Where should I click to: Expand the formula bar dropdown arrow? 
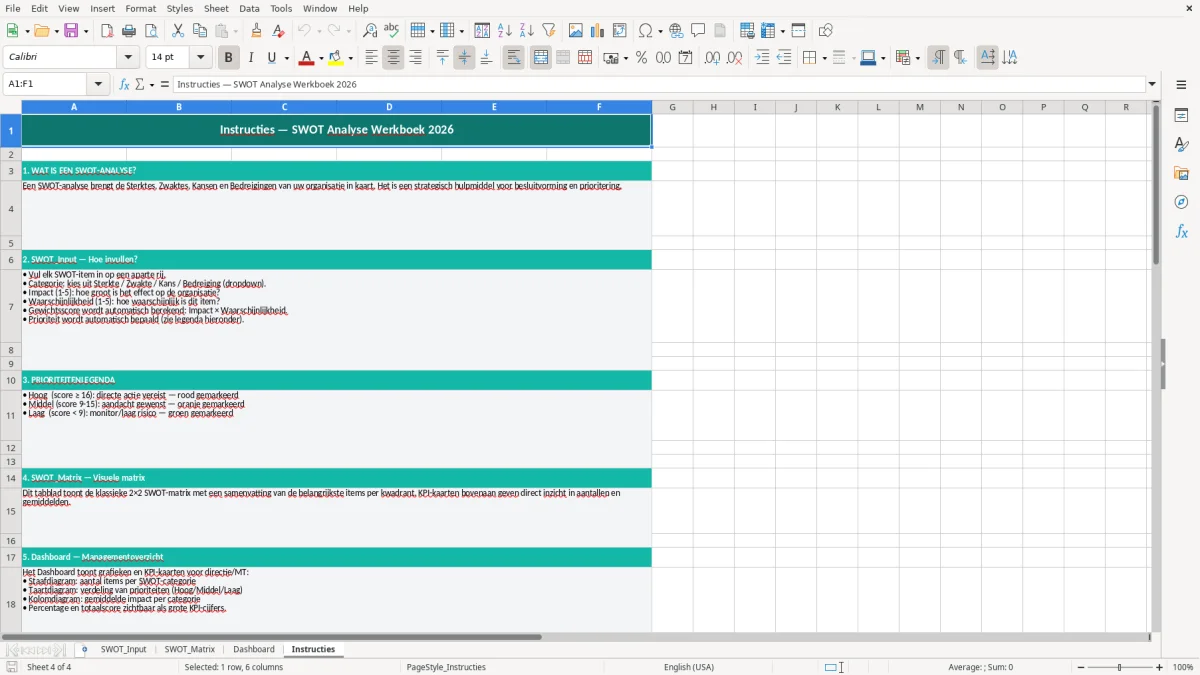click(1152, 85)
